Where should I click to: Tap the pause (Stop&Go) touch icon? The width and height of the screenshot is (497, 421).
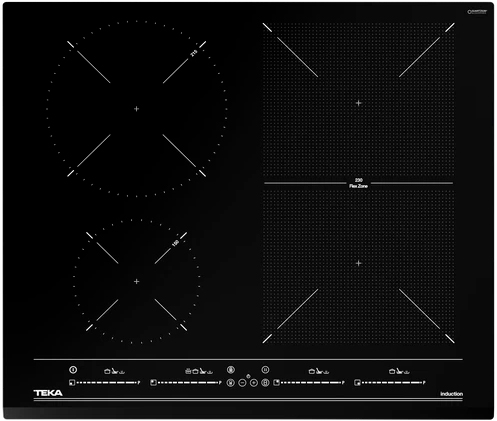point(265,370)
